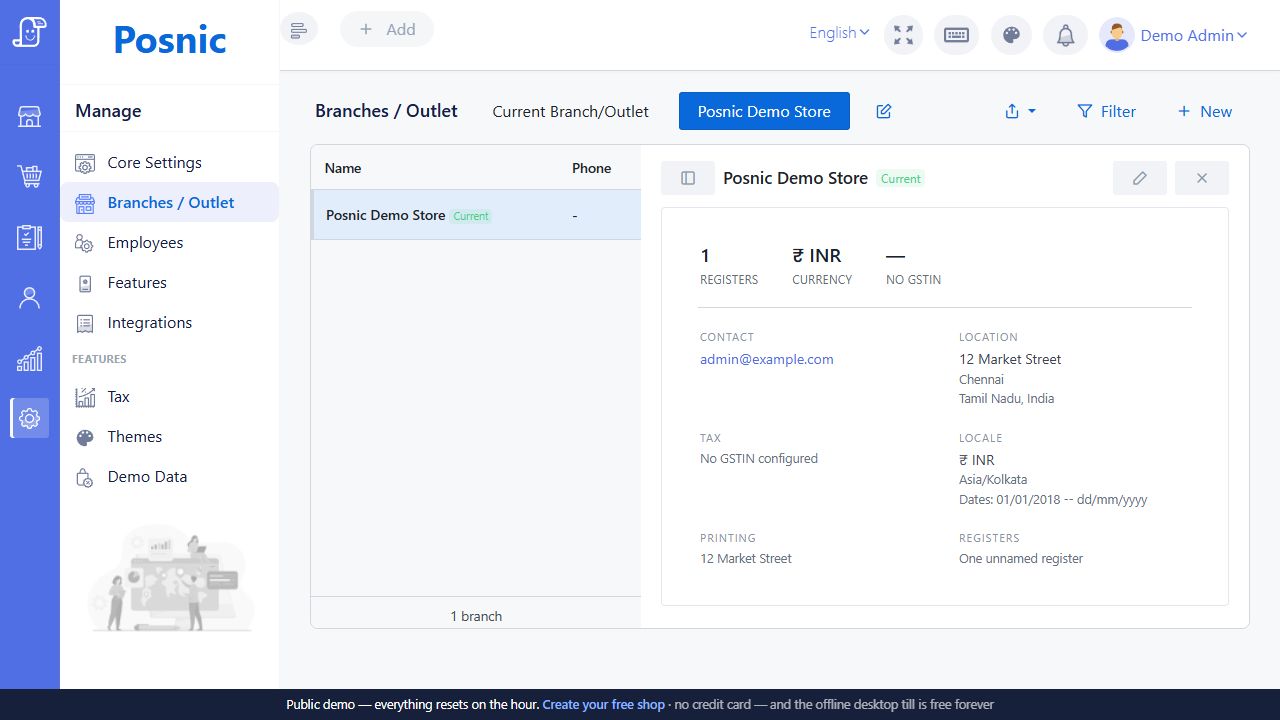Screen dimensions: 1280x720
Task: Follow the Create your free shop link
Action: [x=603, y=704]
